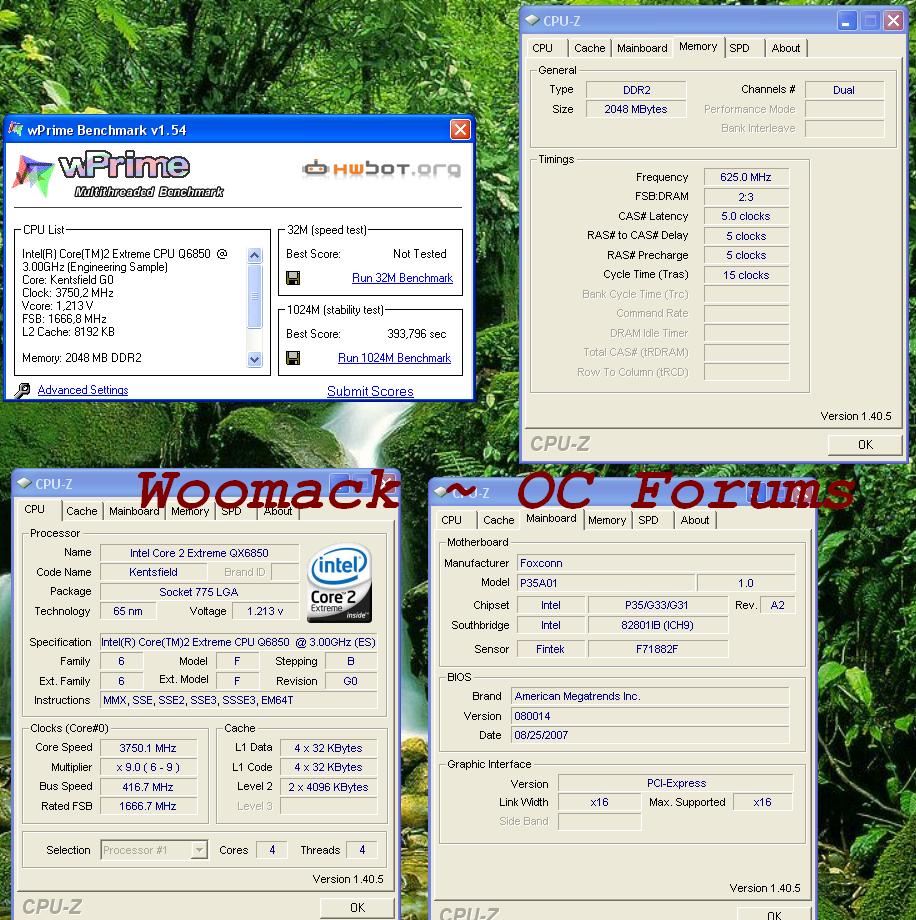Click the HWBot.org logo in wPrime
The image size is (916, 920).
coord(382,169)
